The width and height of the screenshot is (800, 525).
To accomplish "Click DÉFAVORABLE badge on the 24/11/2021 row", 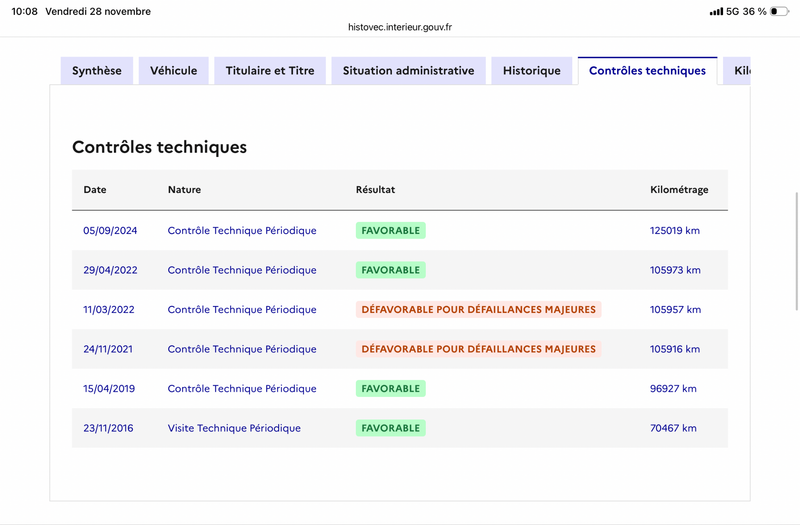I will (478, 349).
